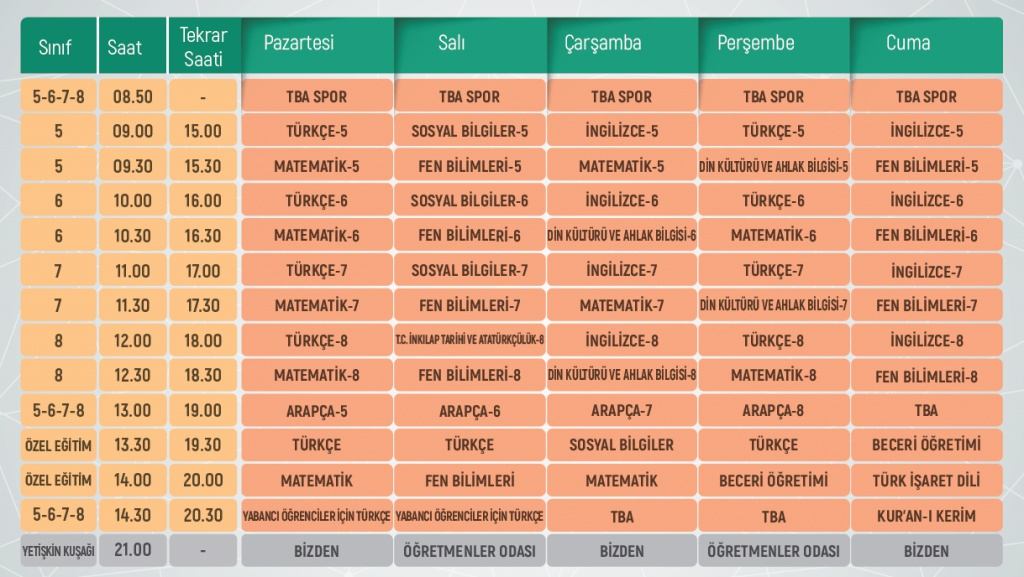Select the ARAPÇA-5 lesson cell
This screenshot has width=1024, height=577.
pos(317,411)
